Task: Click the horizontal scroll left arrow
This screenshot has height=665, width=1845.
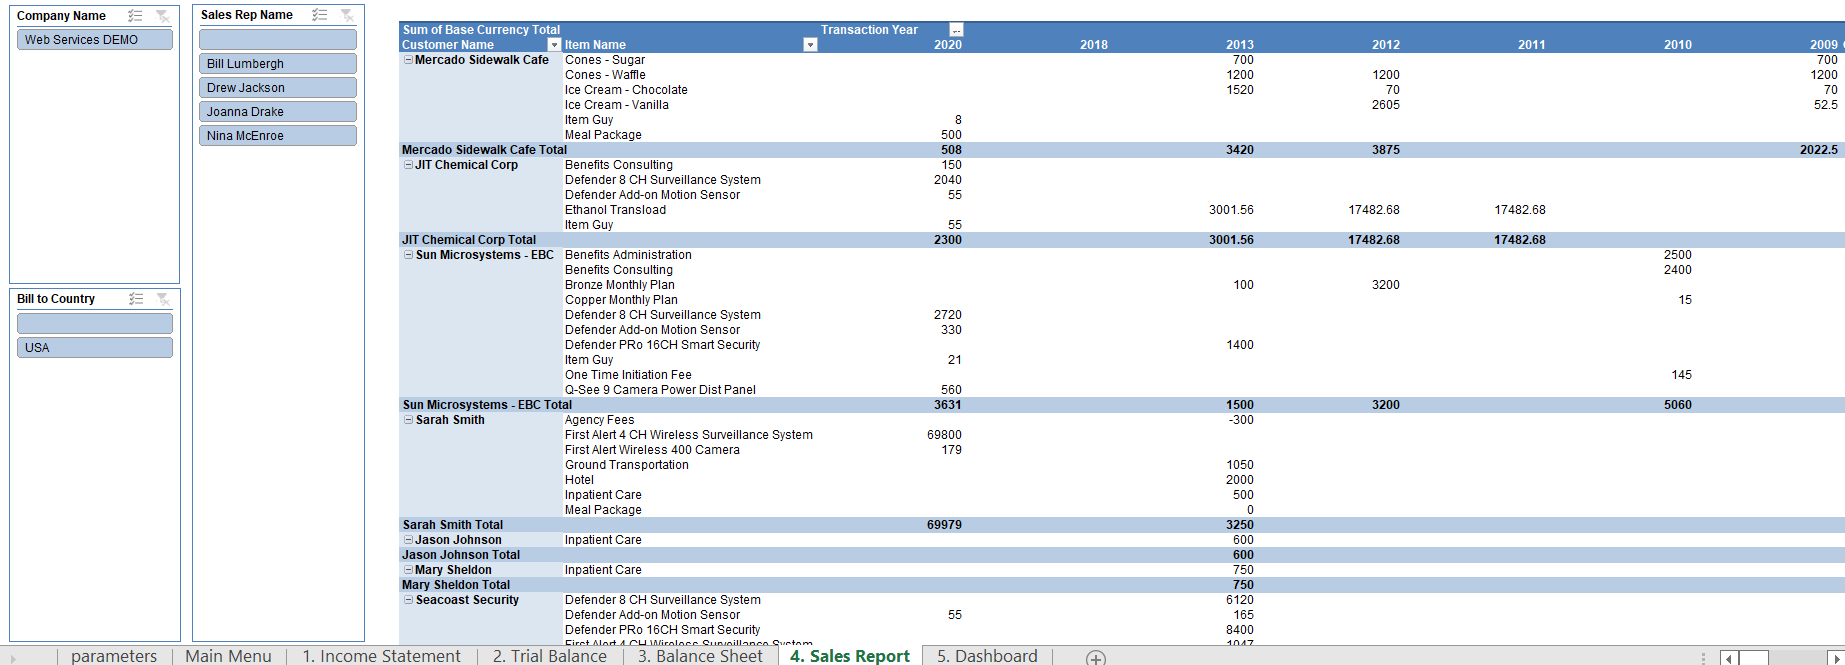Action: [x=1728, y=657]
